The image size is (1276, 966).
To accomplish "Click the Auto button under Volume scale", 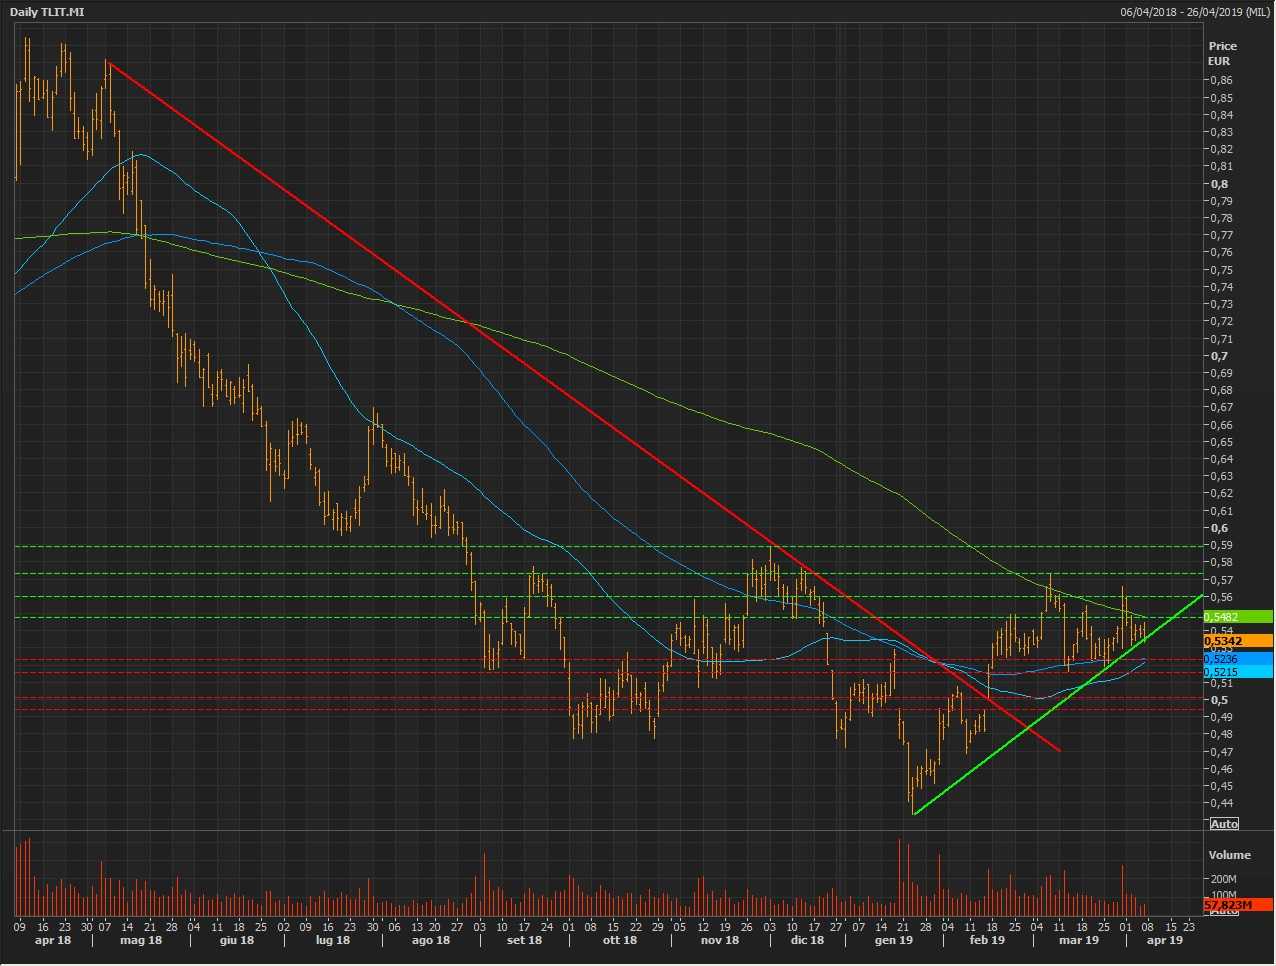I will [1224, 912].
